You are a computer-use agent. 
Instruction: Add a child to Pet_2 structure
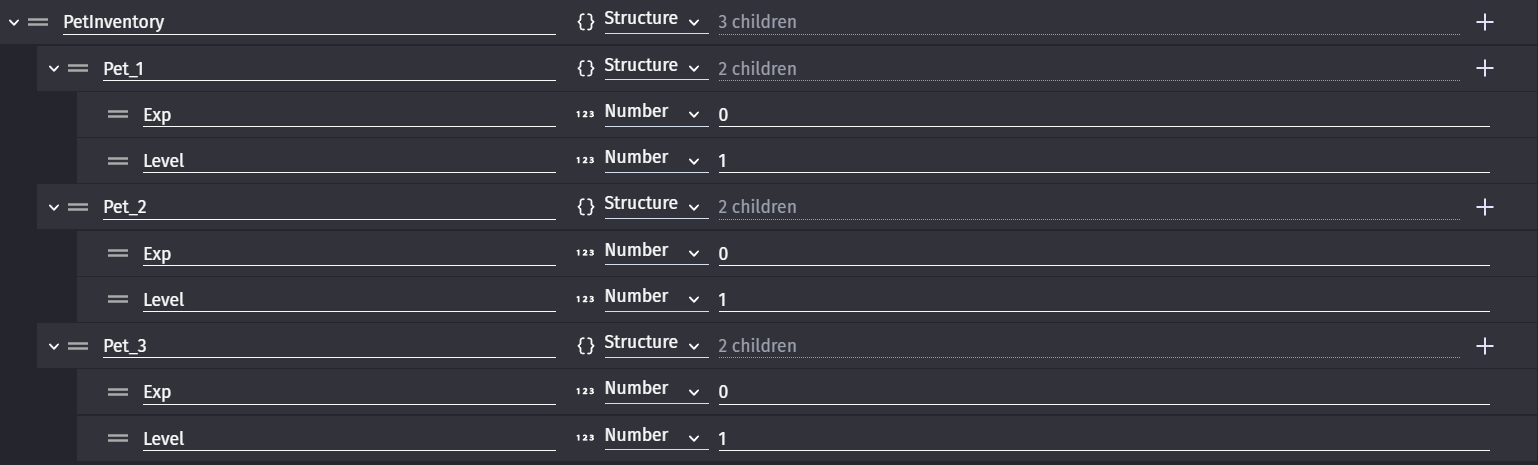click(x=1485, y=207)
